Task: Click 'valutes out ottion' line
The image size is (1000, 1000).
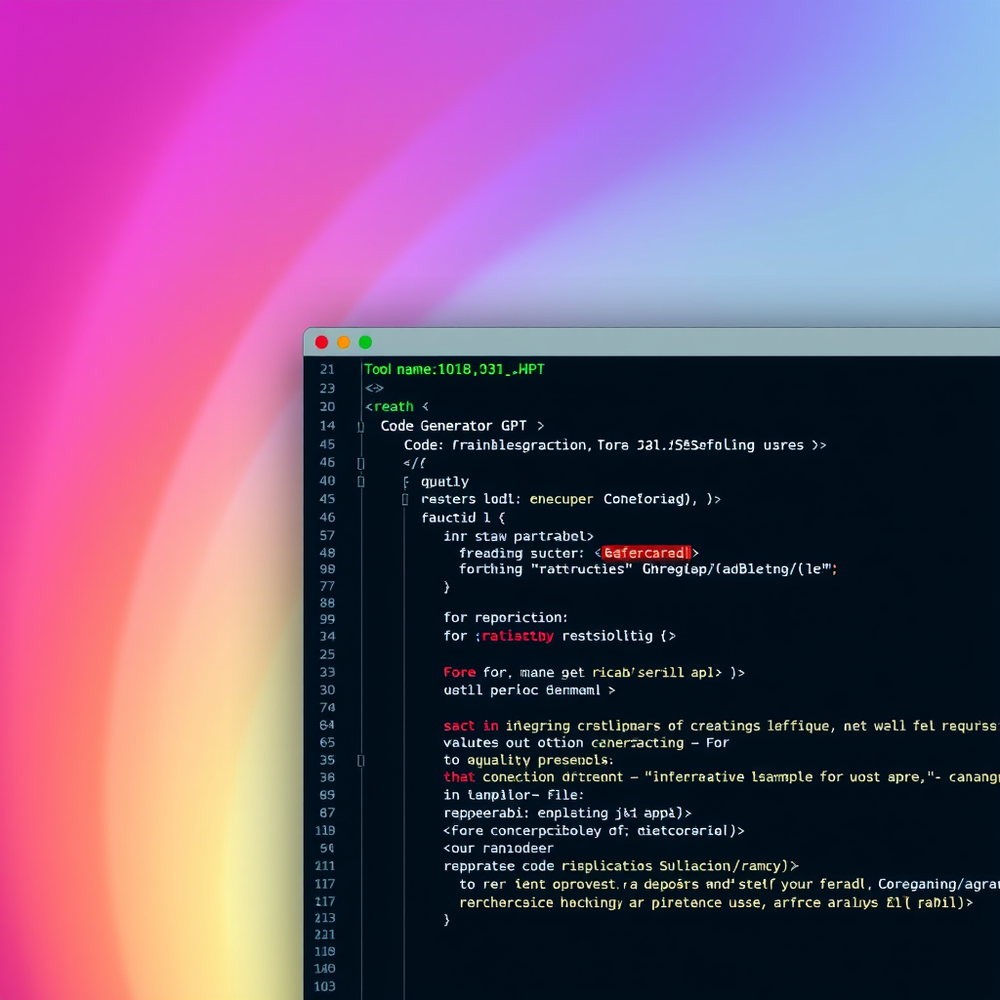Action: coord(586,743)
